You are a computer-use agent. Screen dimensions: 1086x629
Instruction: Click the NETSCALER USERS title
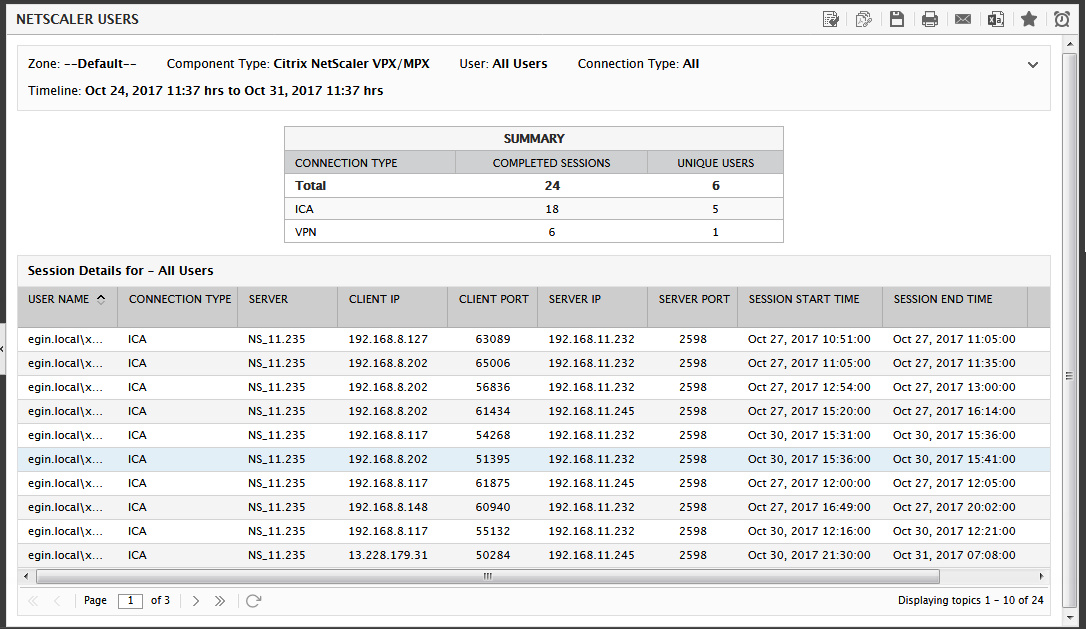point(78,19)
